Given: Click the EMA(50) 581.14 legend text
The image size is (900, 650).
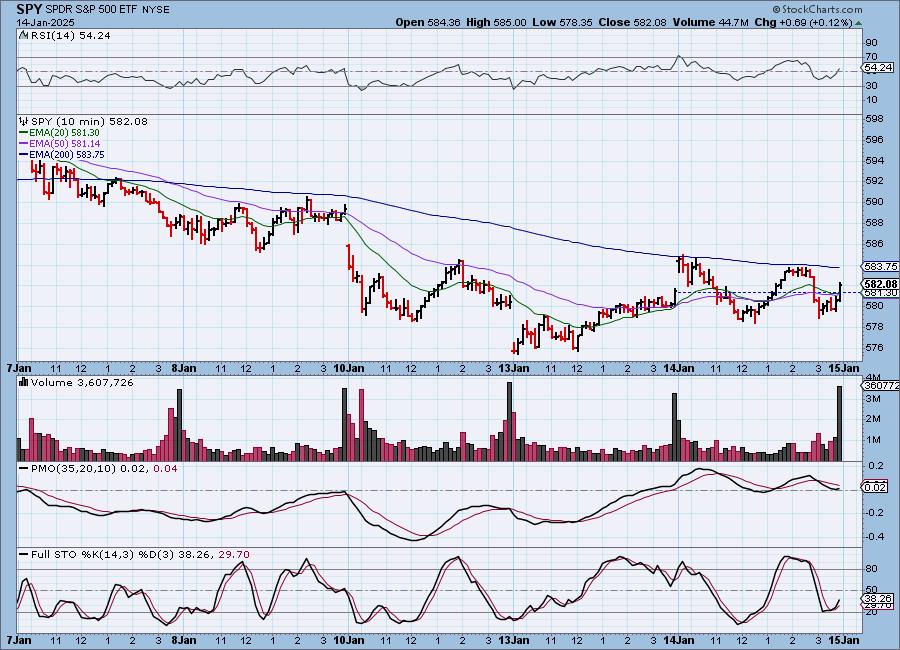Looking at the screenshot, I should click(64, 144).
